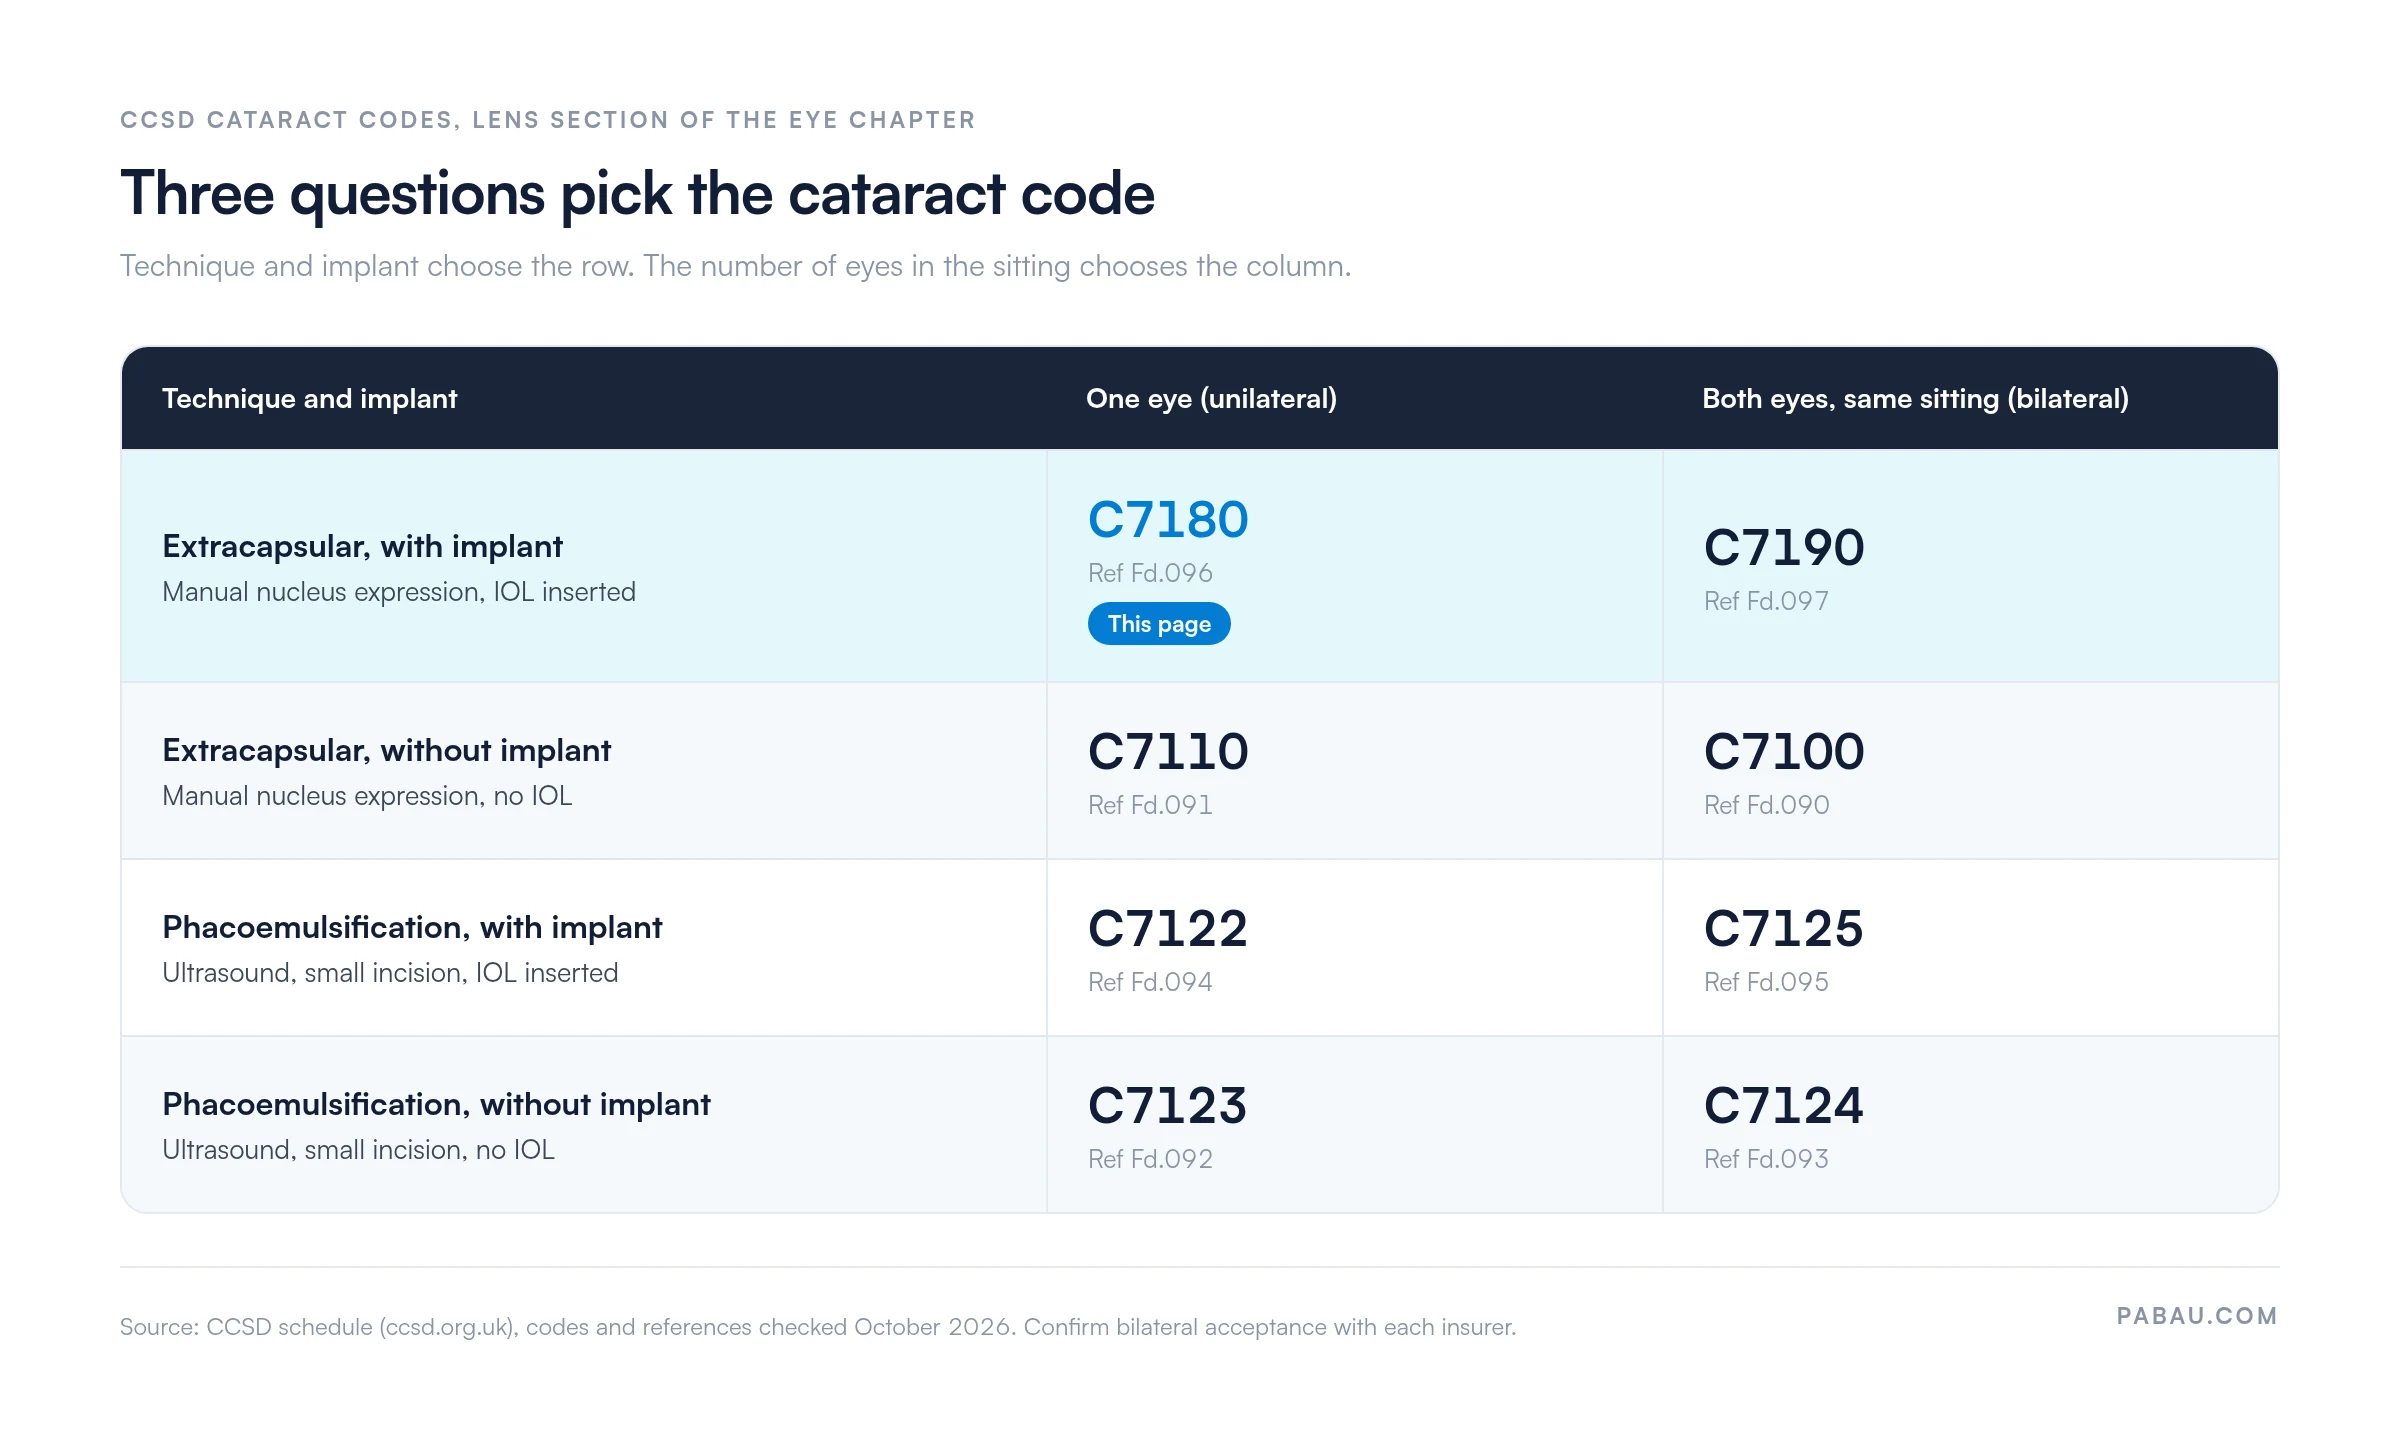This screenshot has height=1454, width=2400.
Task: Click the This page badge
Action: point(1158,624)
